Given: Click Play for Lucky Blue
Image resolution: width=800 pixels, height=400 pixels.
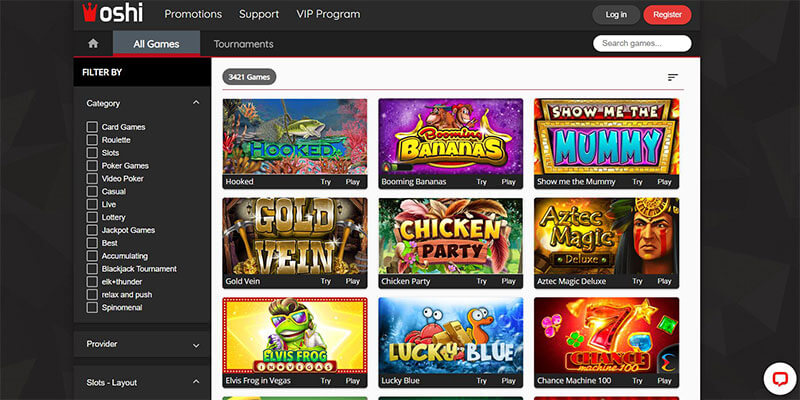Looking at the screenshot, I should tap(508, 381).
